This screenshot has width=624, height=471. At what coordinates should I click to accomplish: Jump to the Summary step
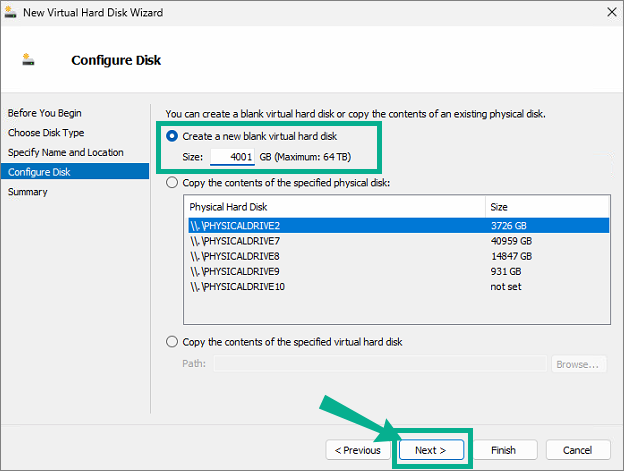tap(27, 192)
